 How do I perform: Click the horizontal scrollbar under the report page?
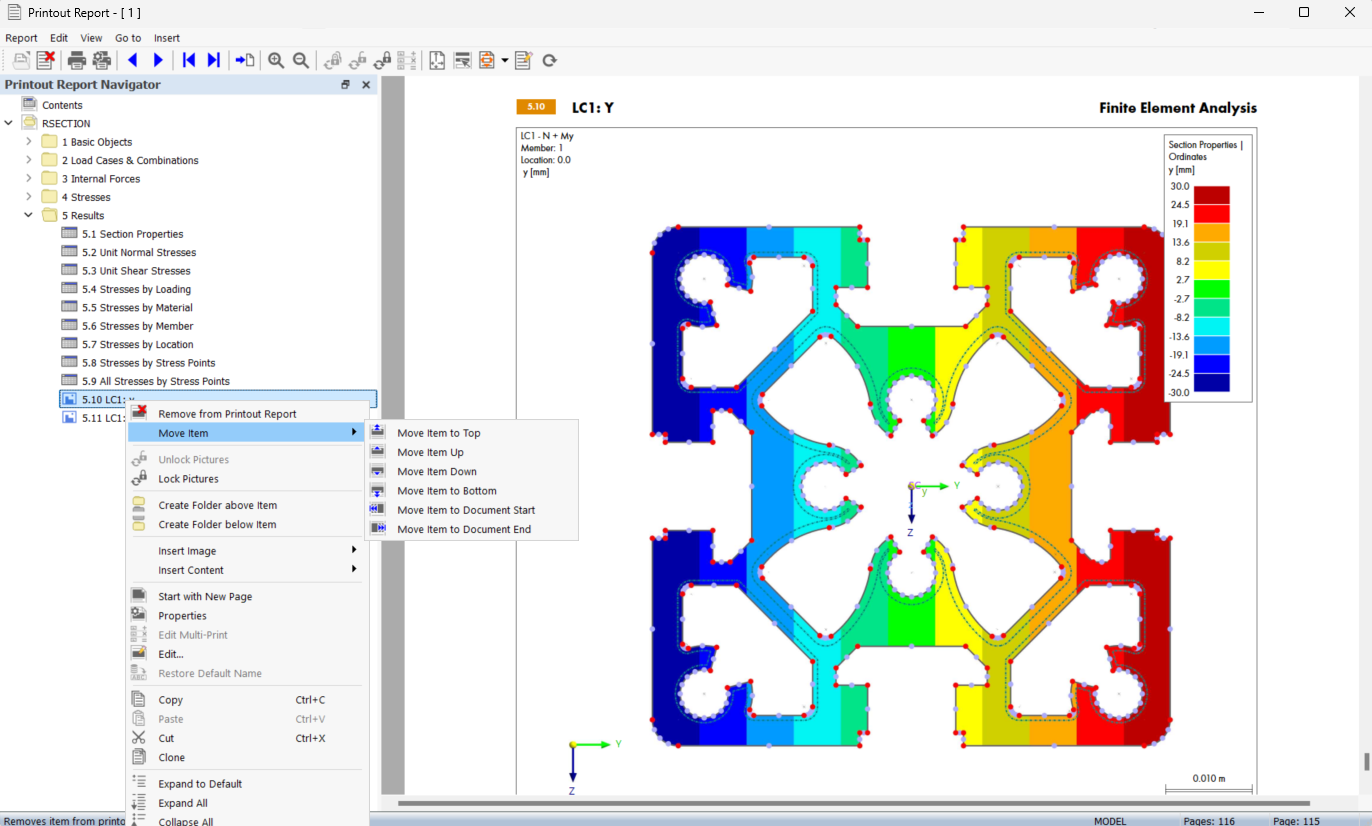(853, 803)
